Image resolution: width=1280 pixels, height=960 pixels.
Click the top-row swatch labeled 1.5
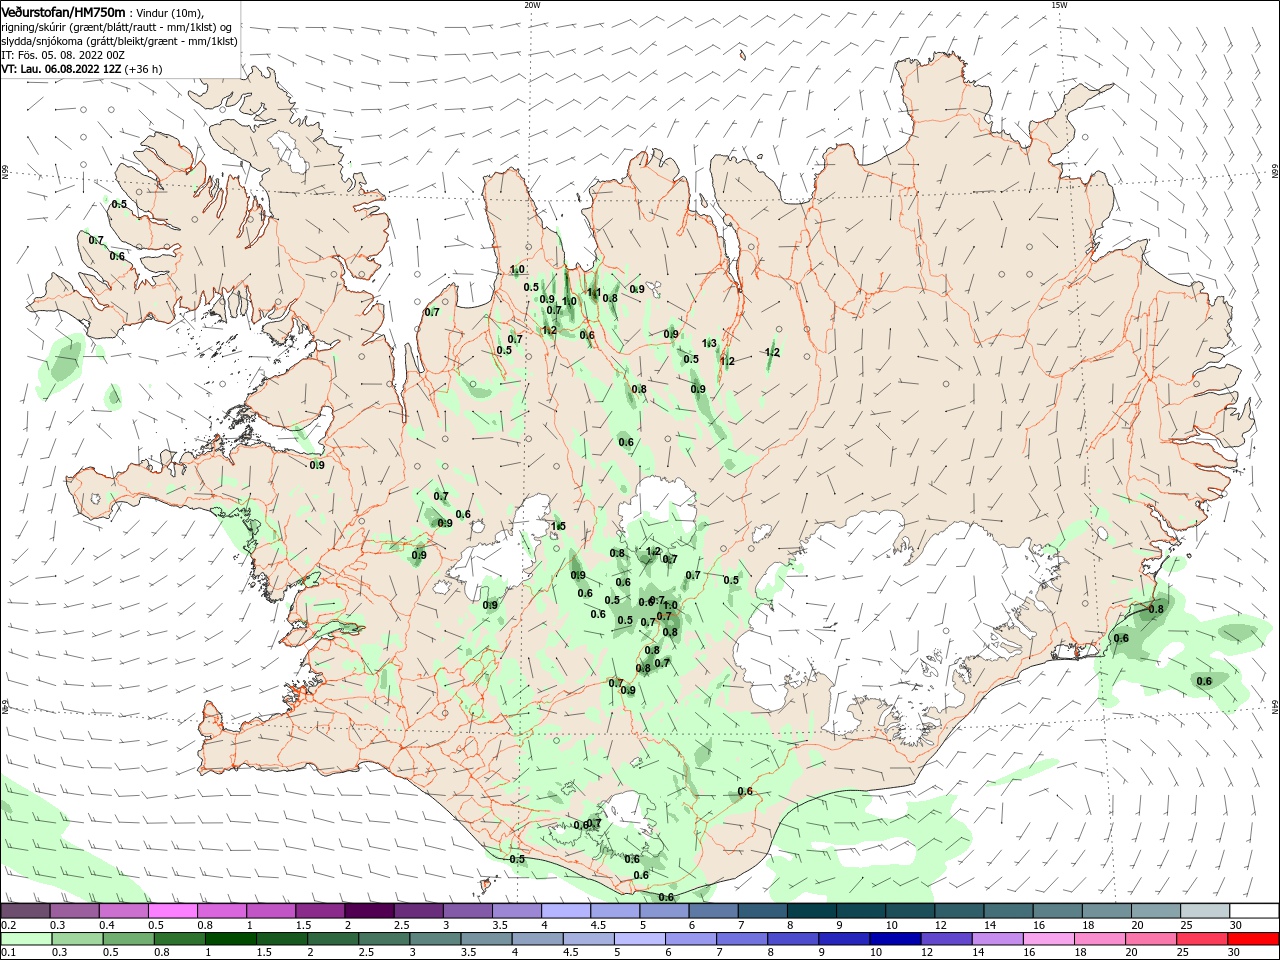tap(320, 911)
